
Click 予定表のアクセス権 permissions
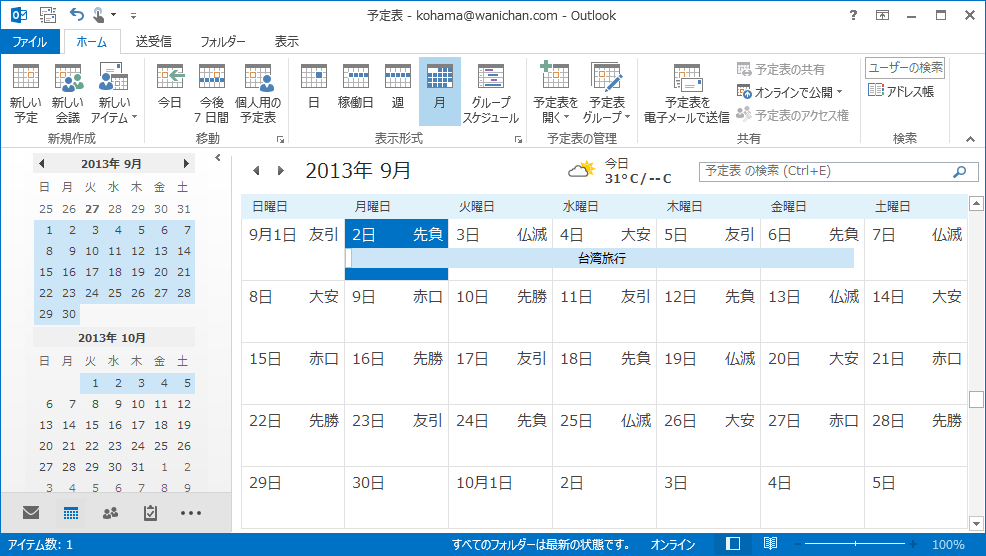pos(793,115)
